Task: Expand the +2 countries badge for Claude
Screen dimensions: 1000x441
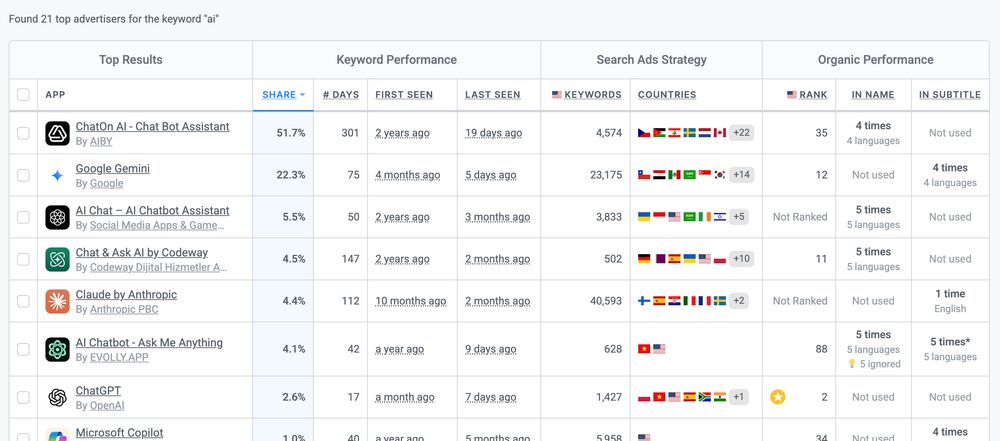Action: click(739, 301)
